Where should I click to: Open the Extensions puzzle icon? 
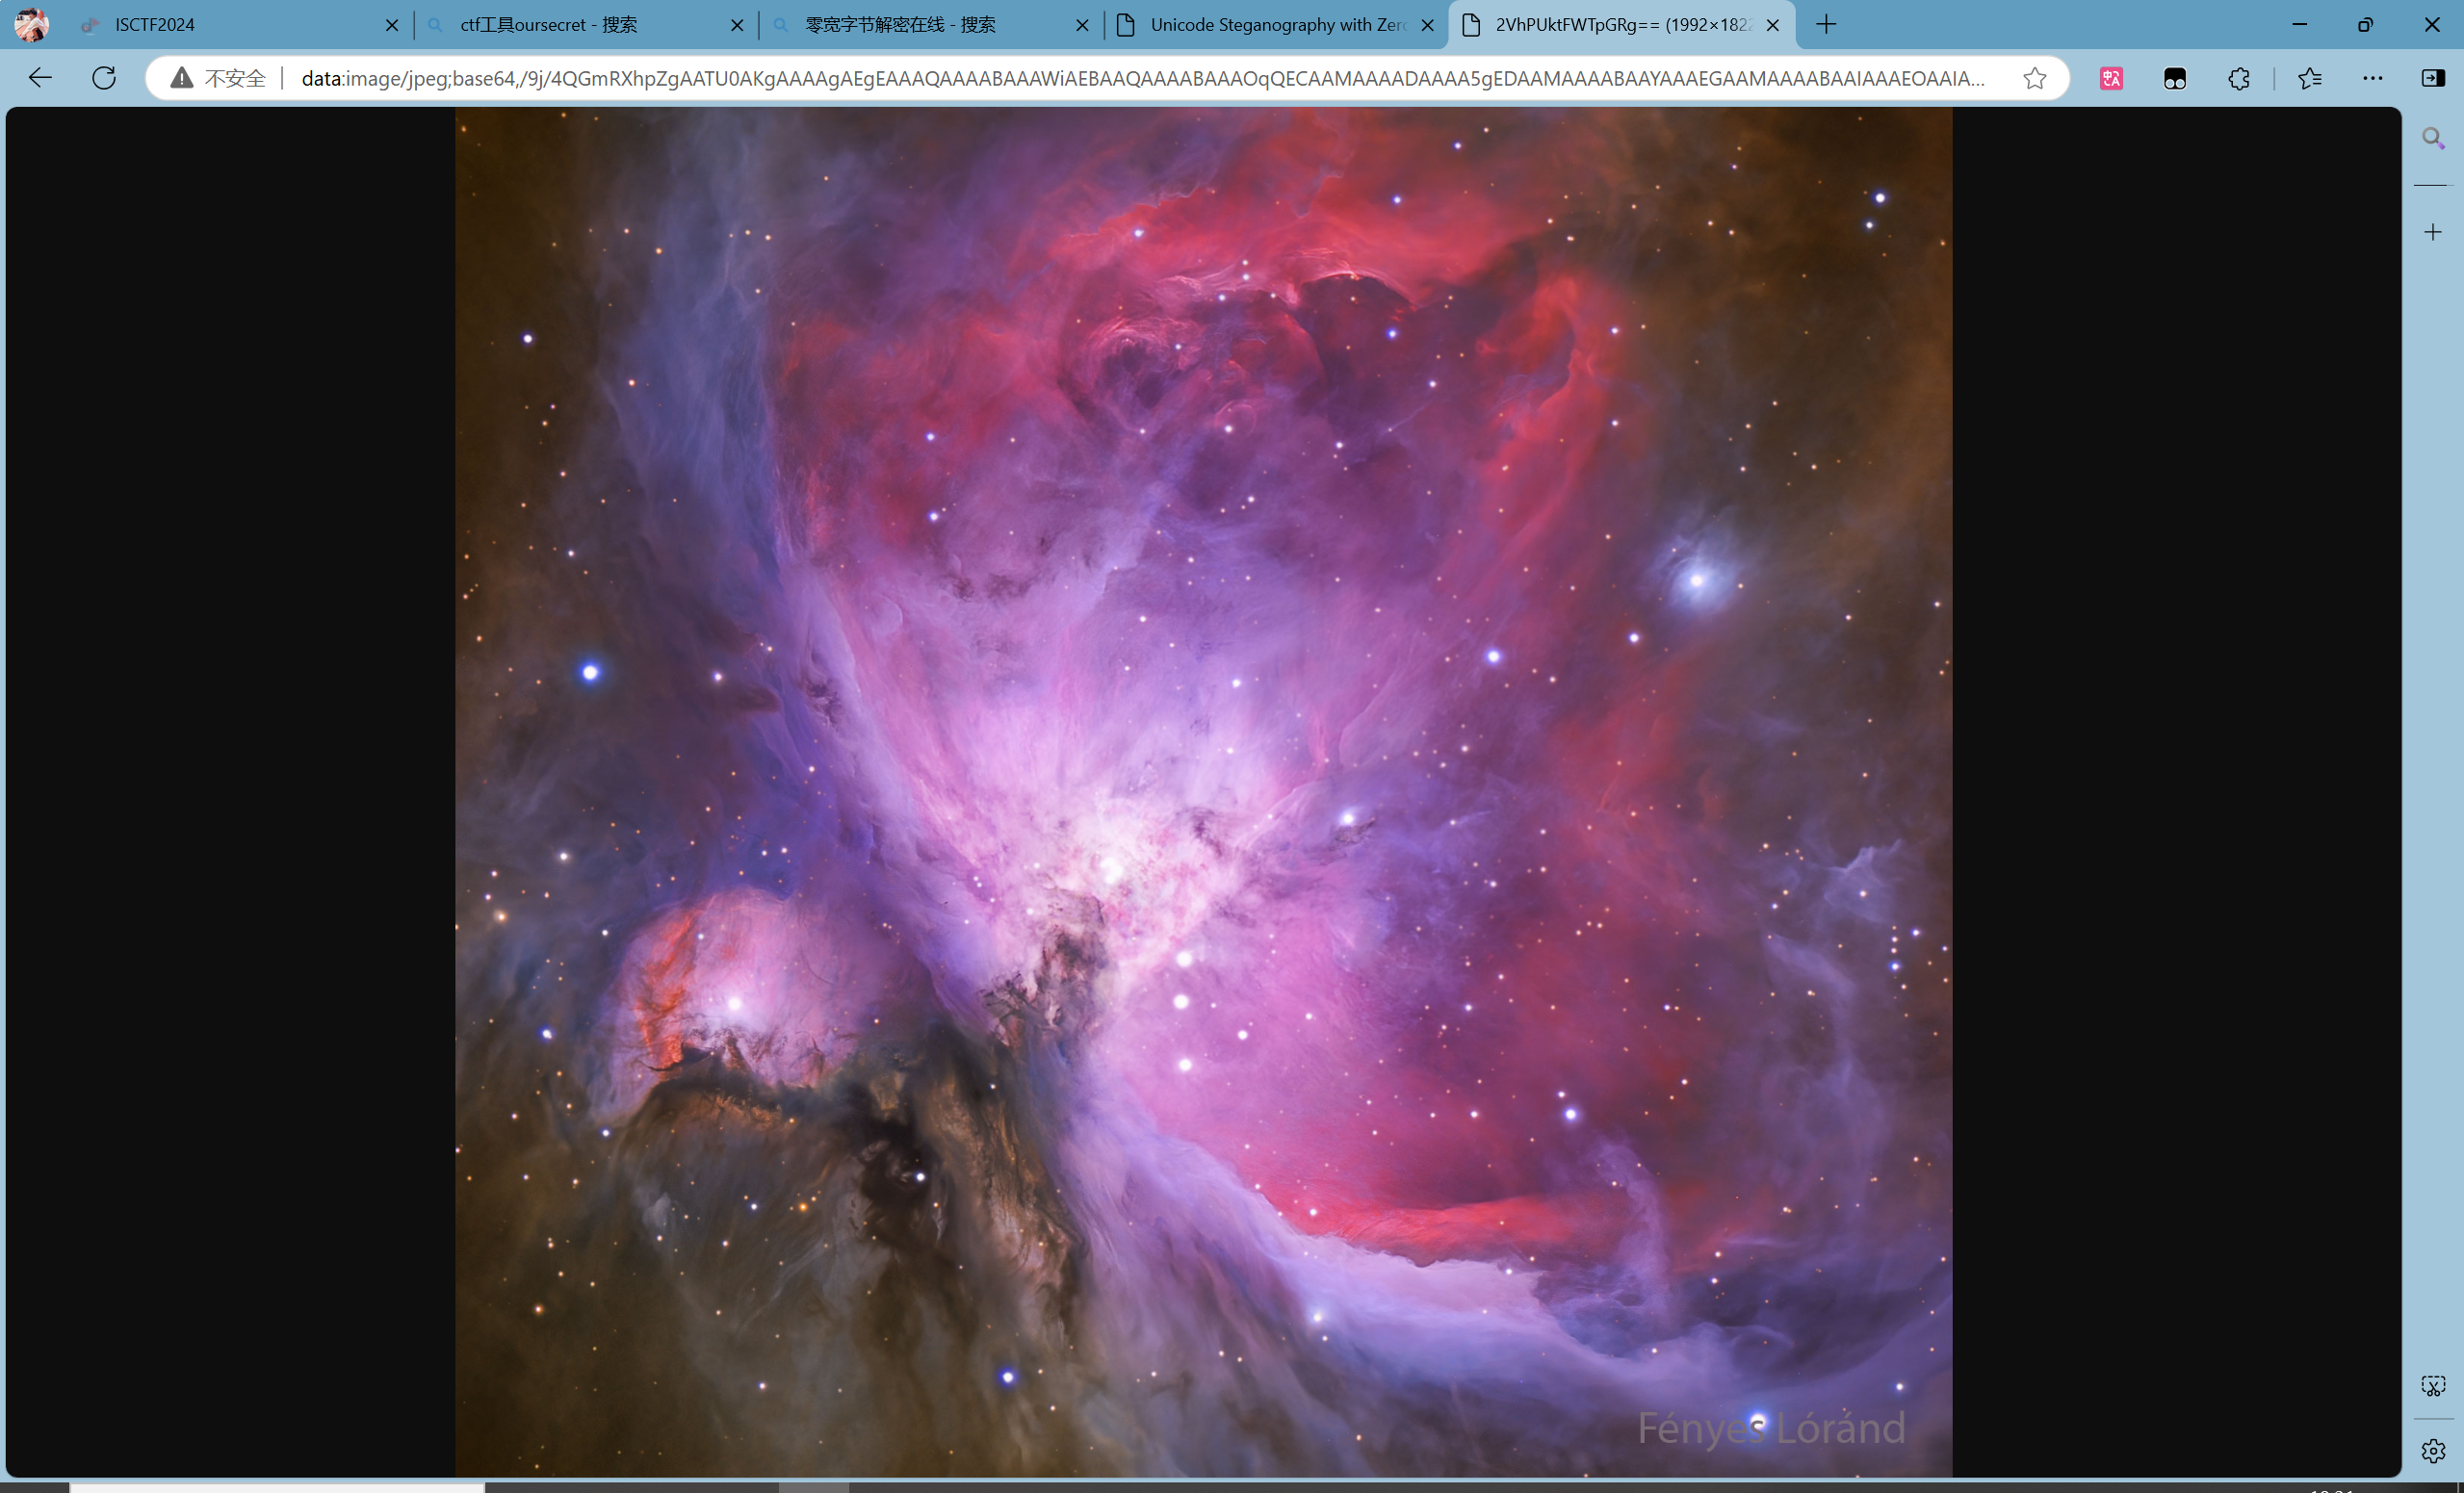(x=2238, y=78)
